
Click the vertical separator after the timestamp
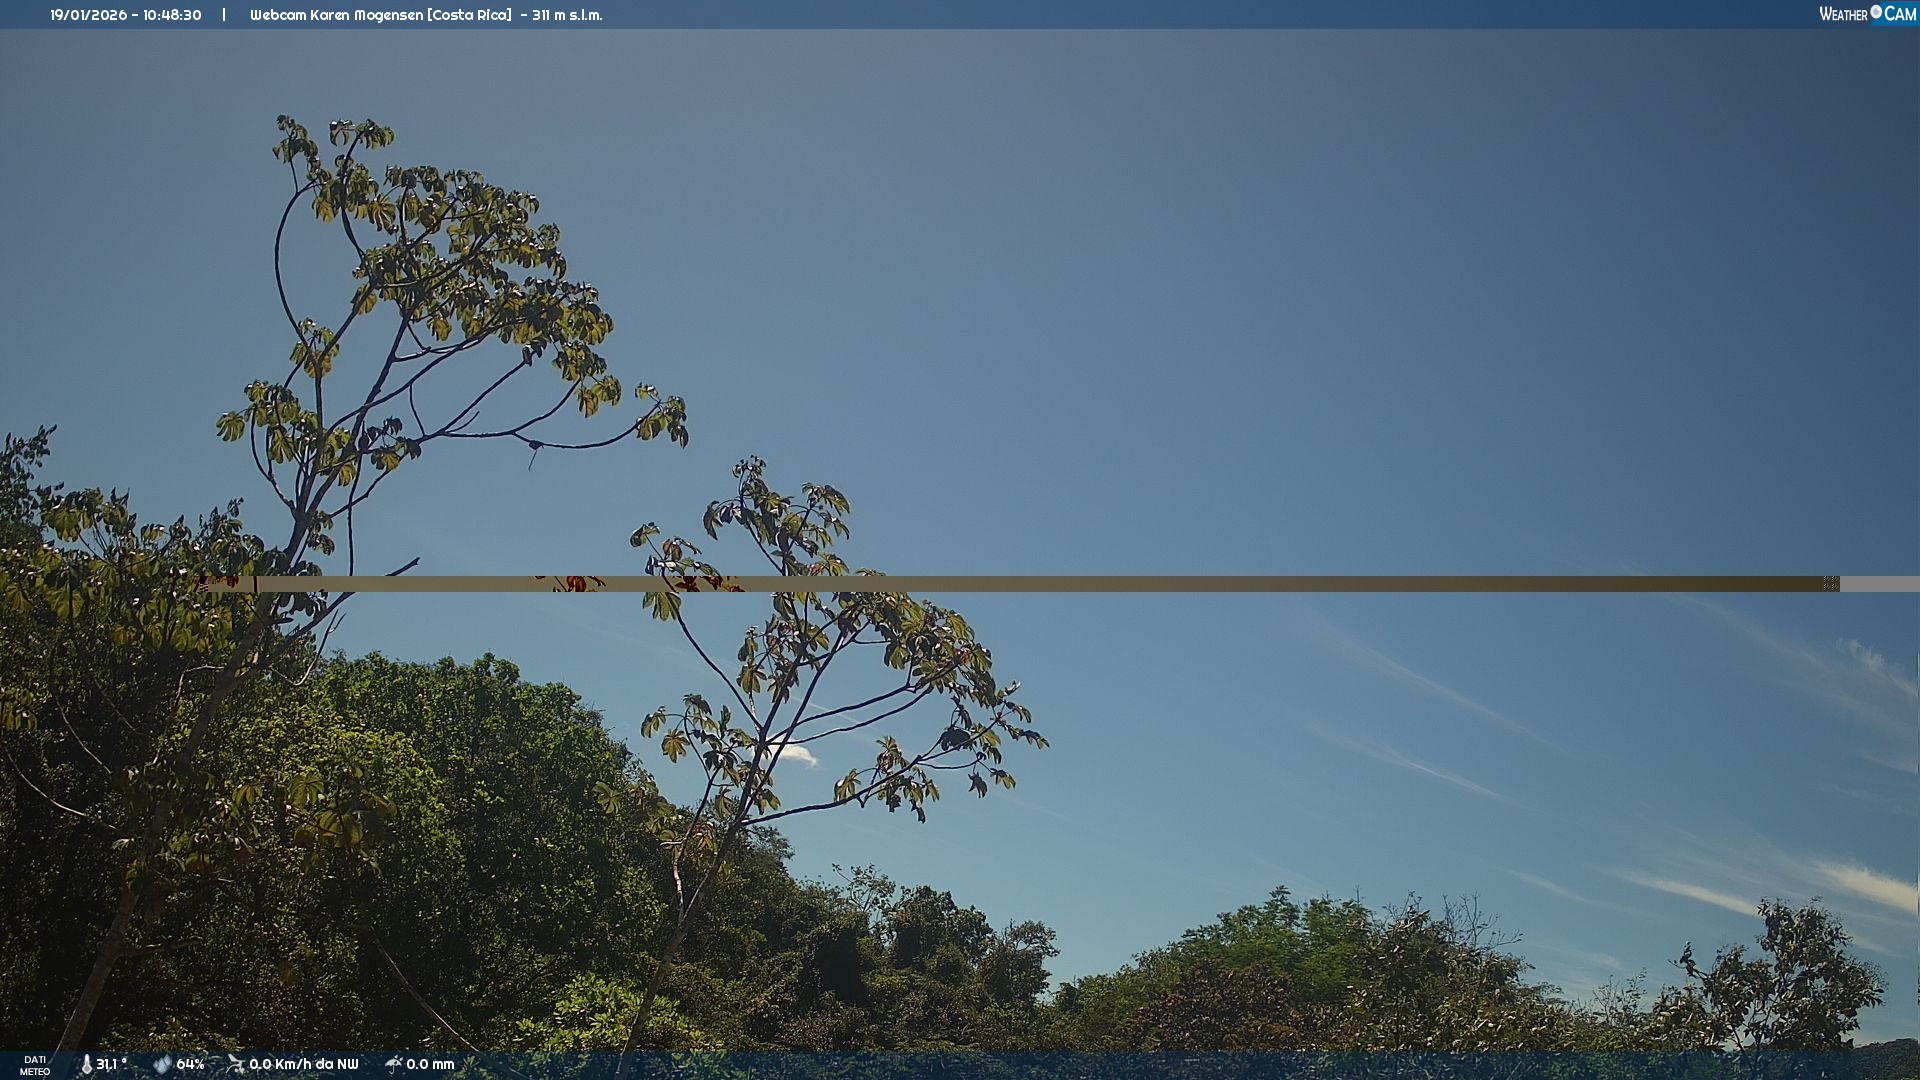coord(224,15)
